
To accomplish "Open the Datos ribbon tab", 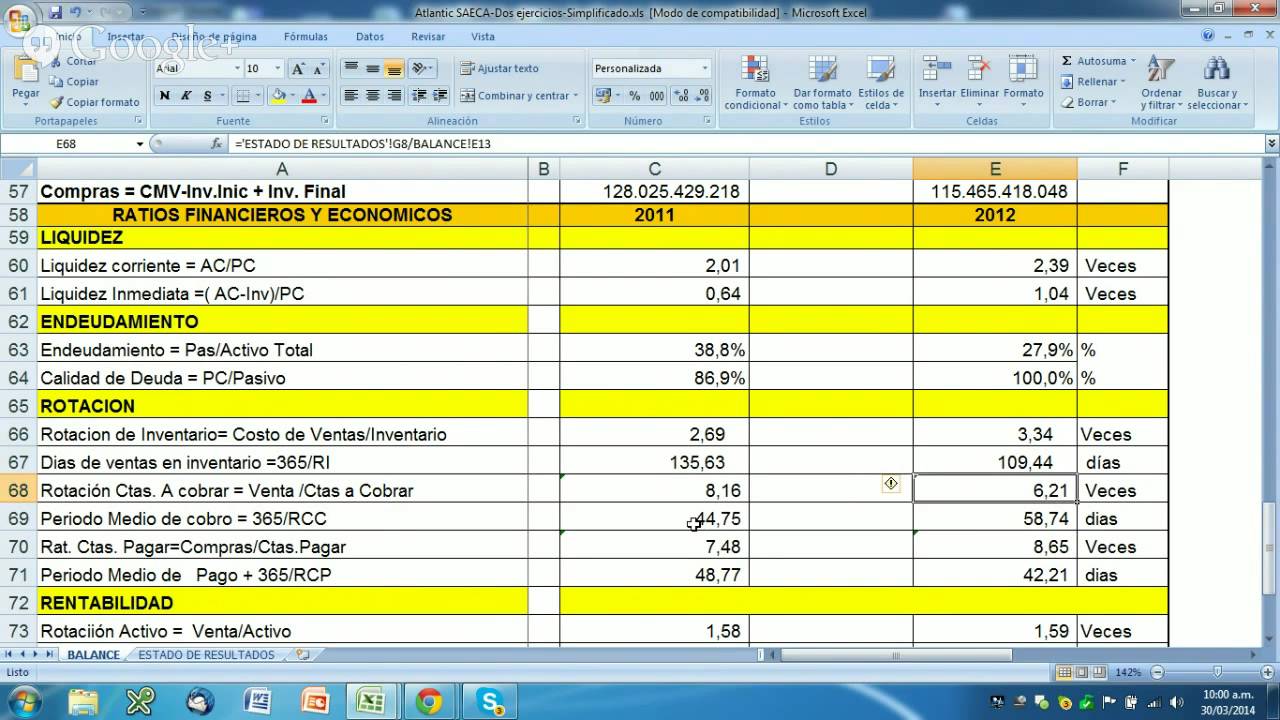I will pos(370,36).
